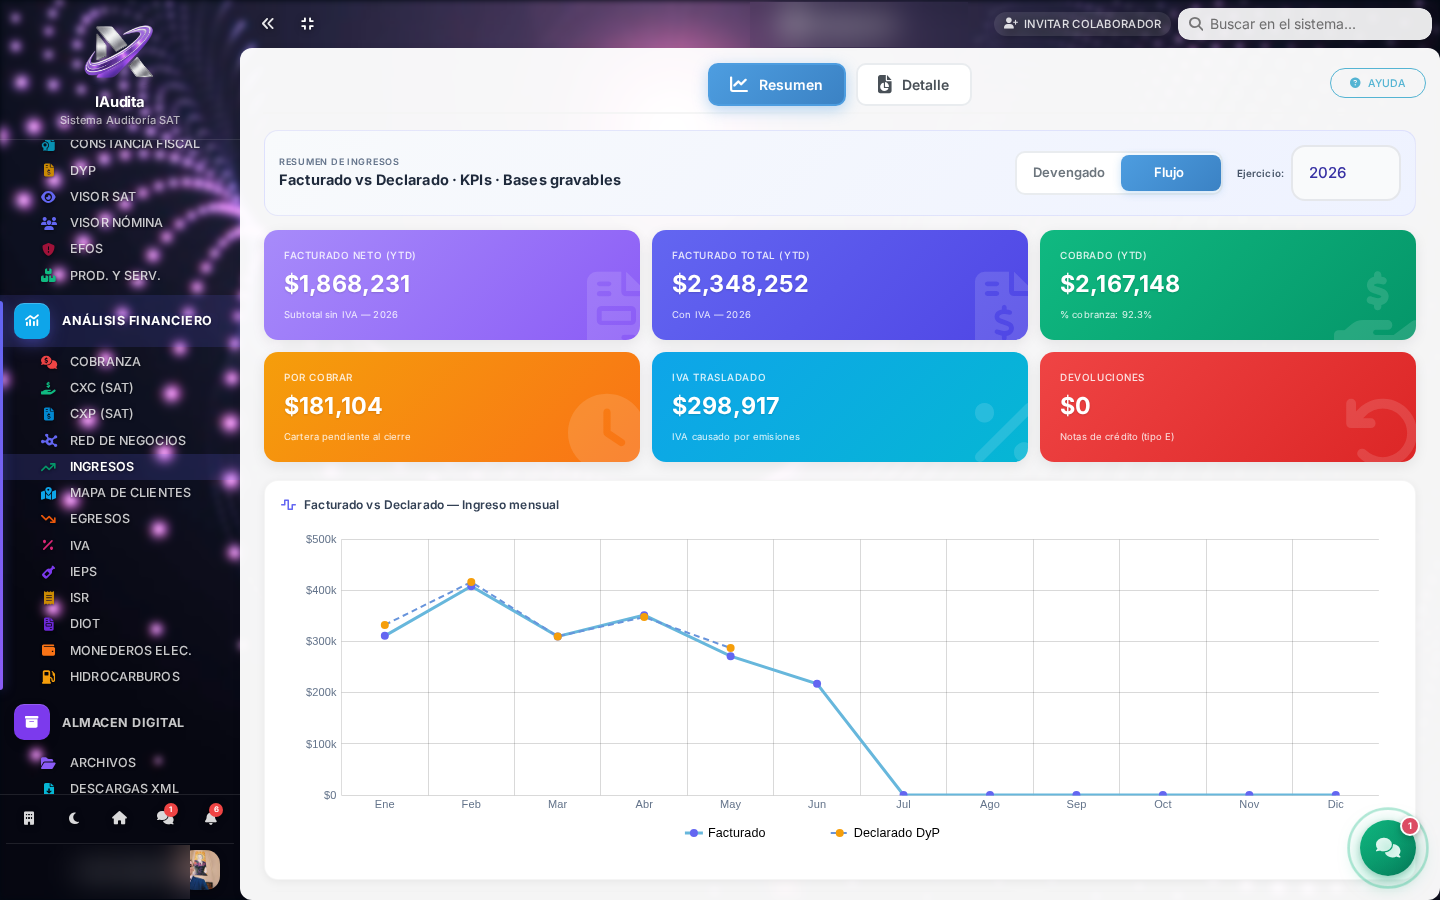Click Cobrado (YTD) card
Viewport: 1440px width, 900px height.
coord(1228,285)
